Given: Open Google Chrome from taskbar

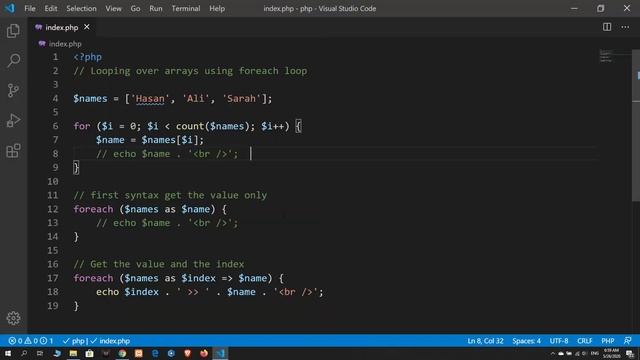Looking at the screenshot, I should click(122, 353).
